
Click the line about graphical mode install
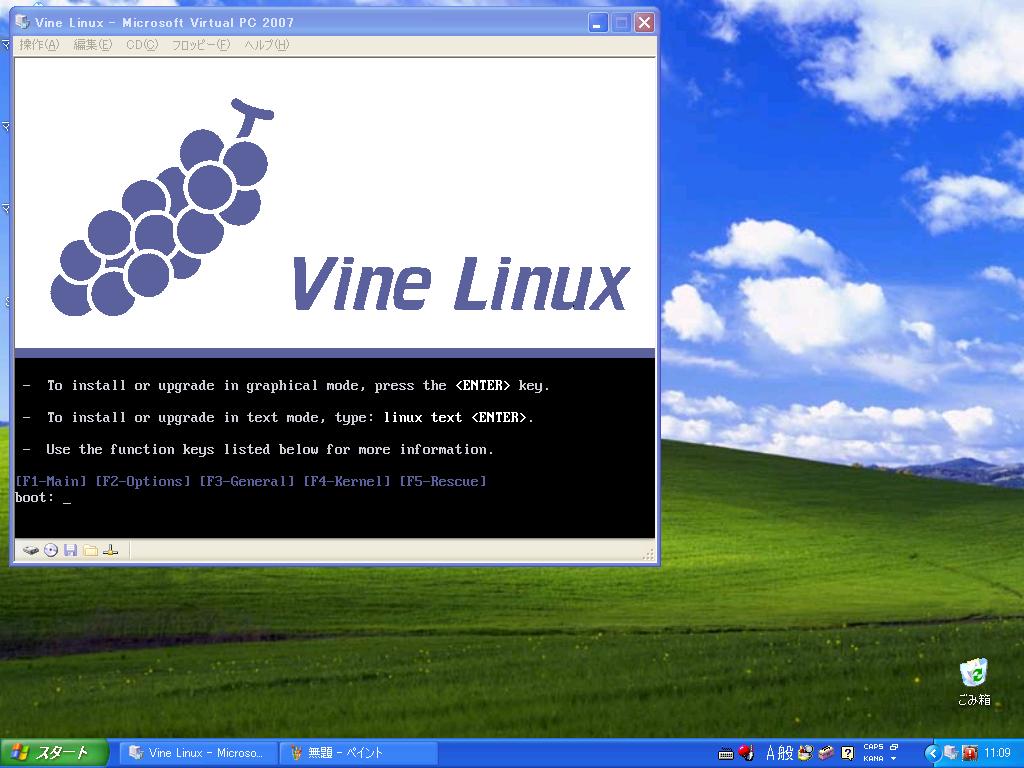click(x=287, y=386)
